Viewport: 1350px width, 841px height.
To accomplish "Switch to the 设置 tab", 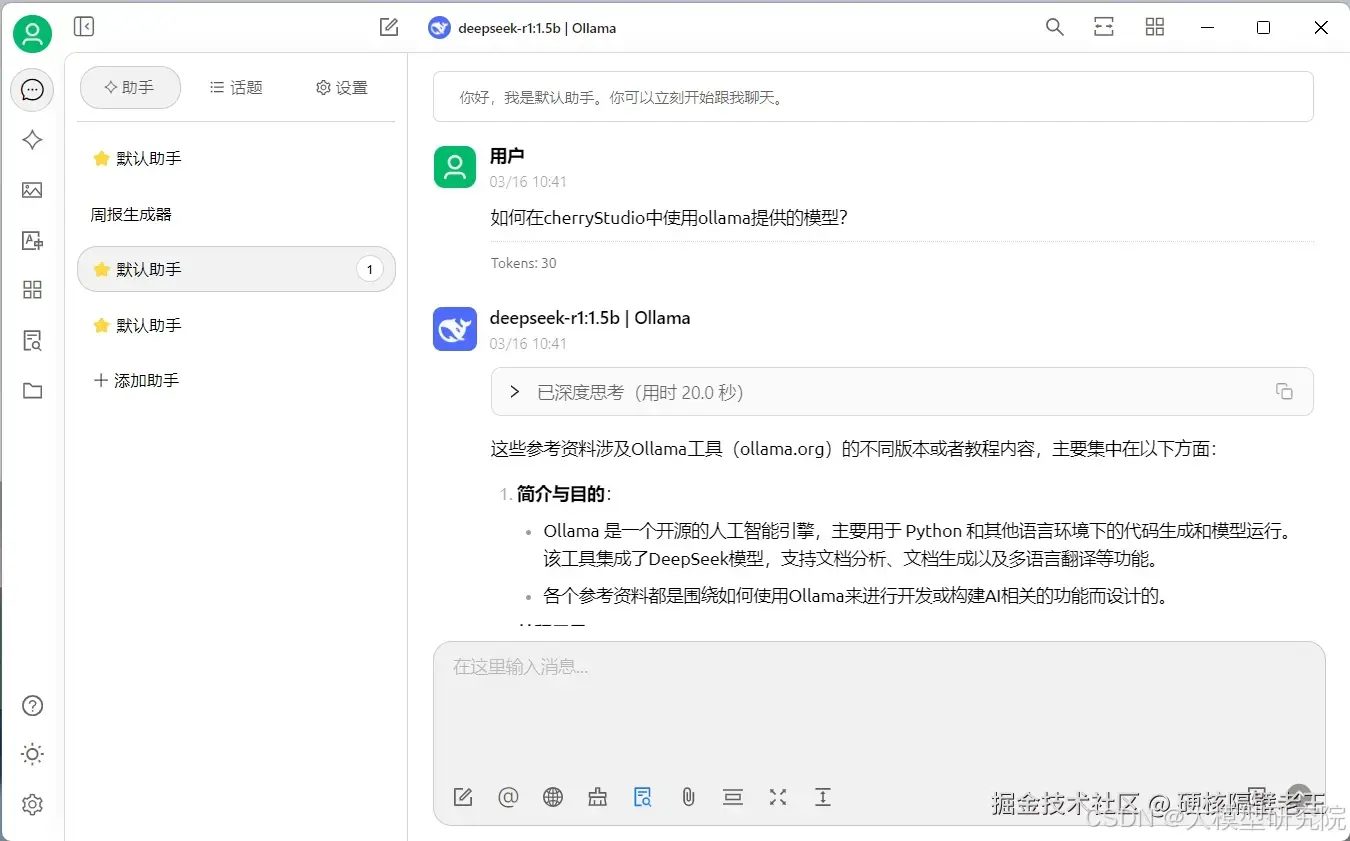I will (x=342, y=88).
